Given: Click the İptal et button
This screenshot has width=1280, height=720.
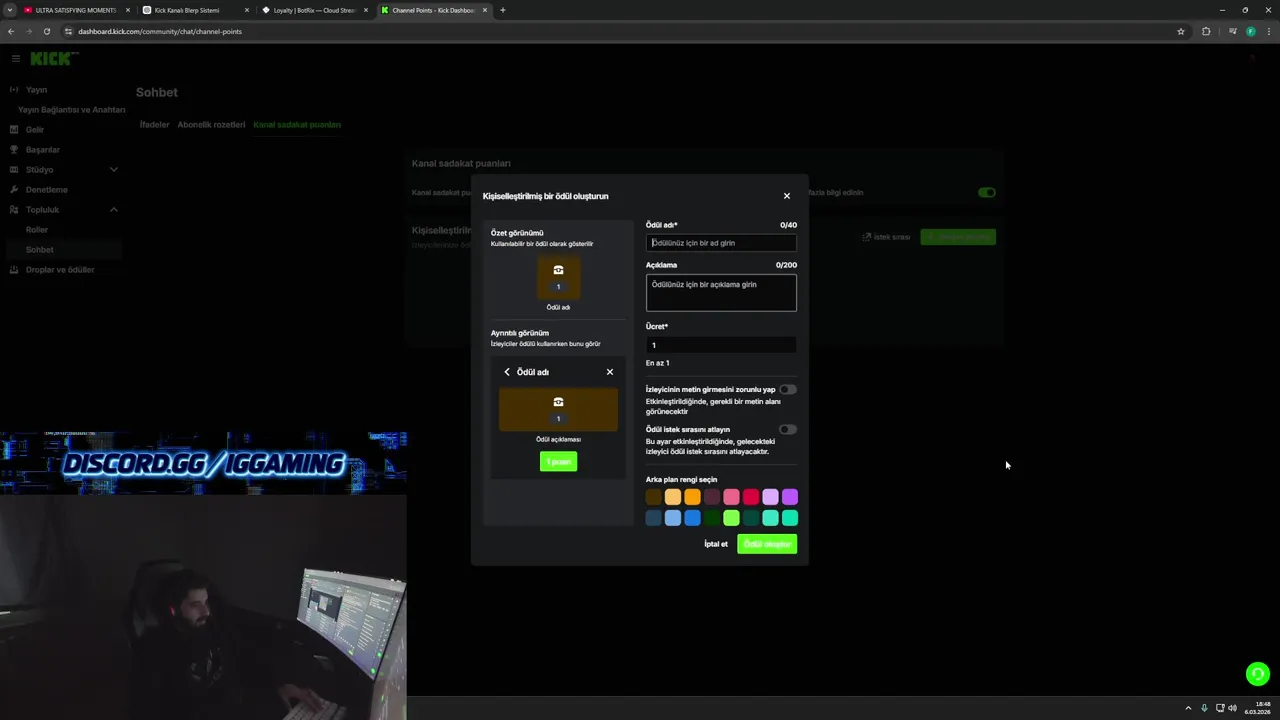Looking at the screenshot, I should [x=716, y=544].
